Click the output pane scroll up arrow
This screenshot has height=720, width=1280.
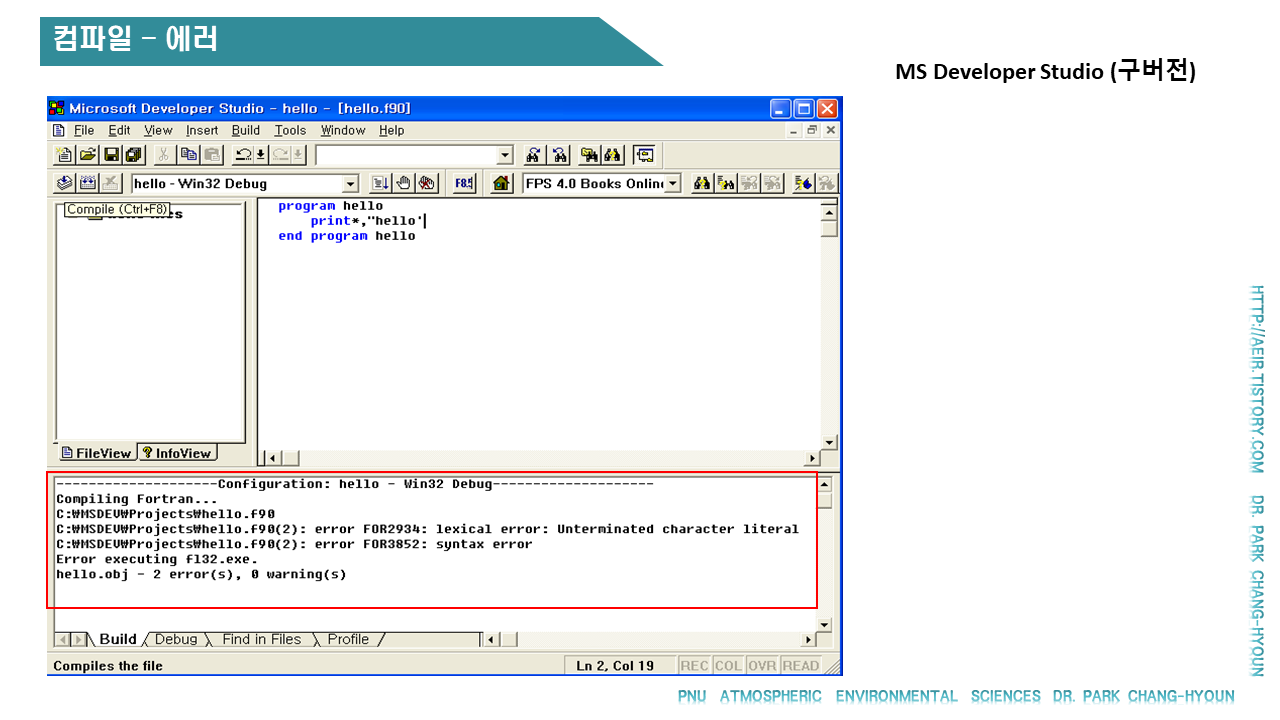825,485
